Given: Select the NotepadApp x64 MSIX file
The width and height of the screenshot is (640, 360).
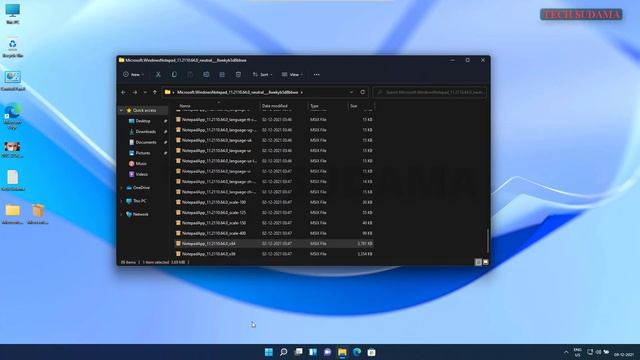Looking at the screenshot, I should (274, 244).
